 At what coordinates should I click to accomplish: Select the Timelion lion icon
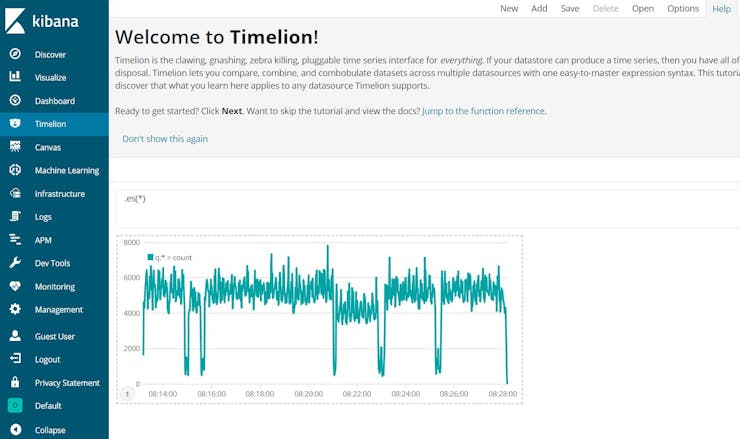15,123
